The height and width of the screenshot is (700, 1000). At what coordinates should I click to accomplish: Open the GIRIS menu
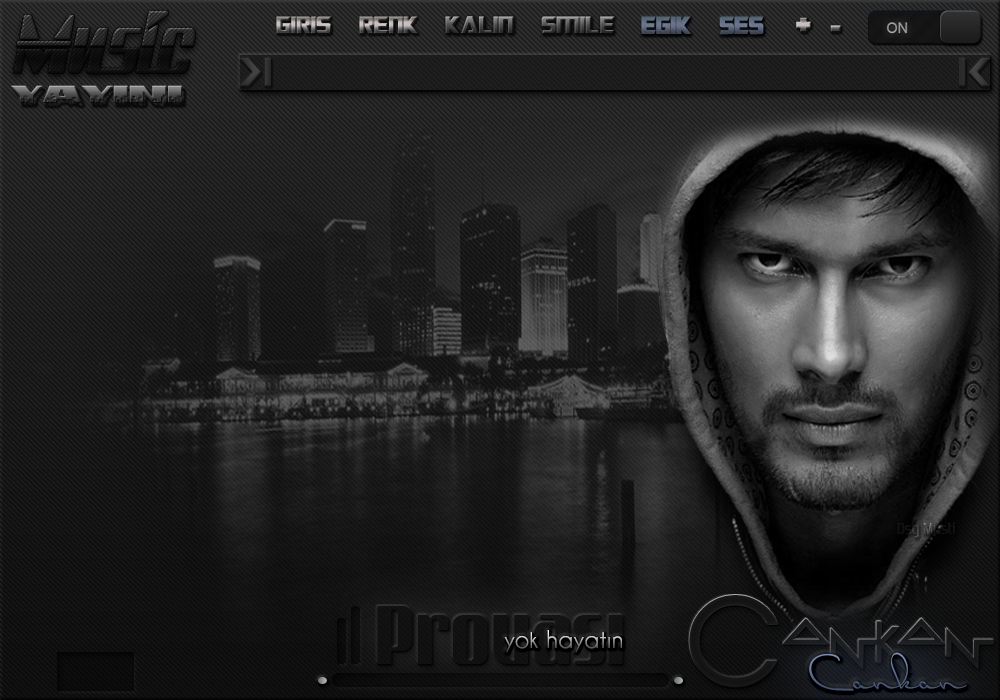click(x=303, y=26)
